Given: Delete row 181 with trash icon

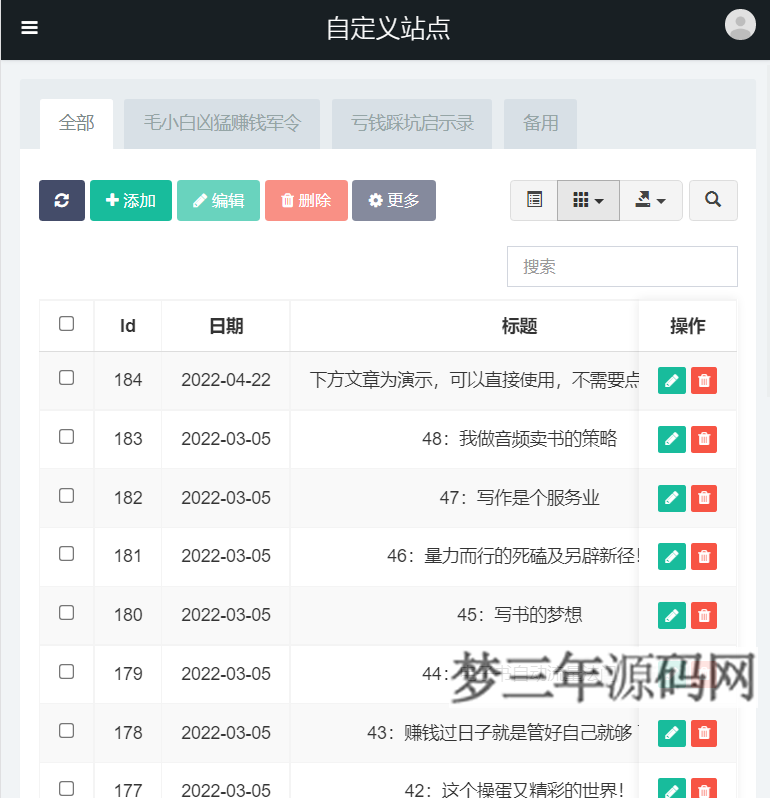Looking at the screenshot, I should [x=704, y=556].
